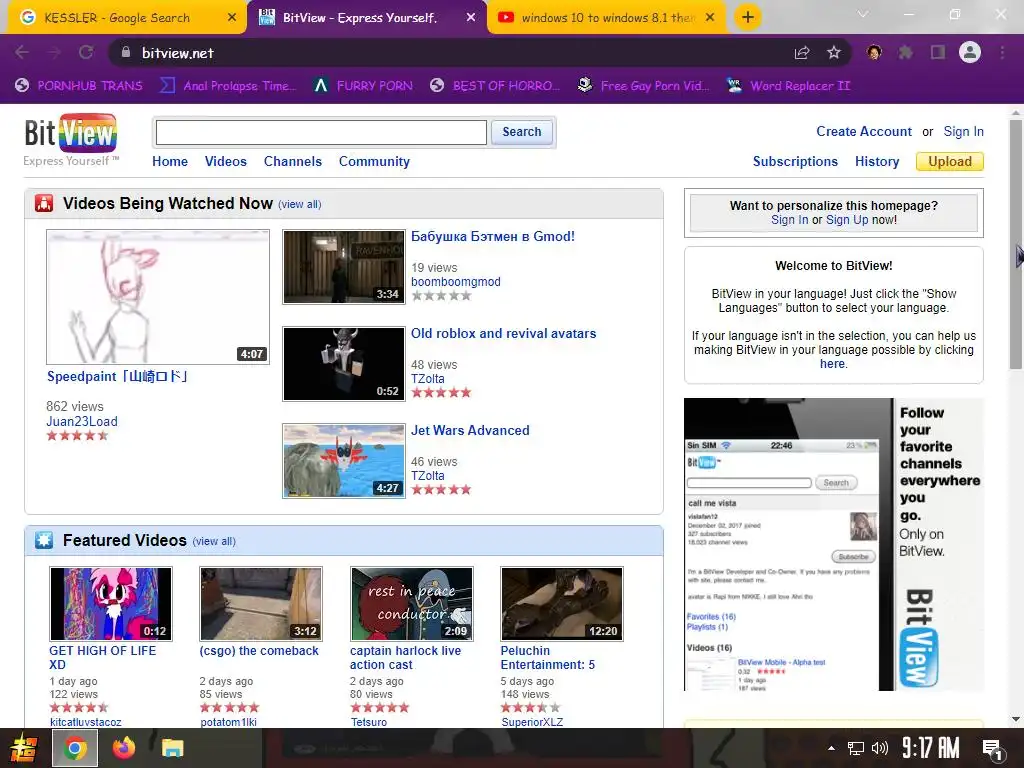Viewport: 1024px width, 768px height.
Task: Open the Channels menu item
Action: [x=293, y=161]
